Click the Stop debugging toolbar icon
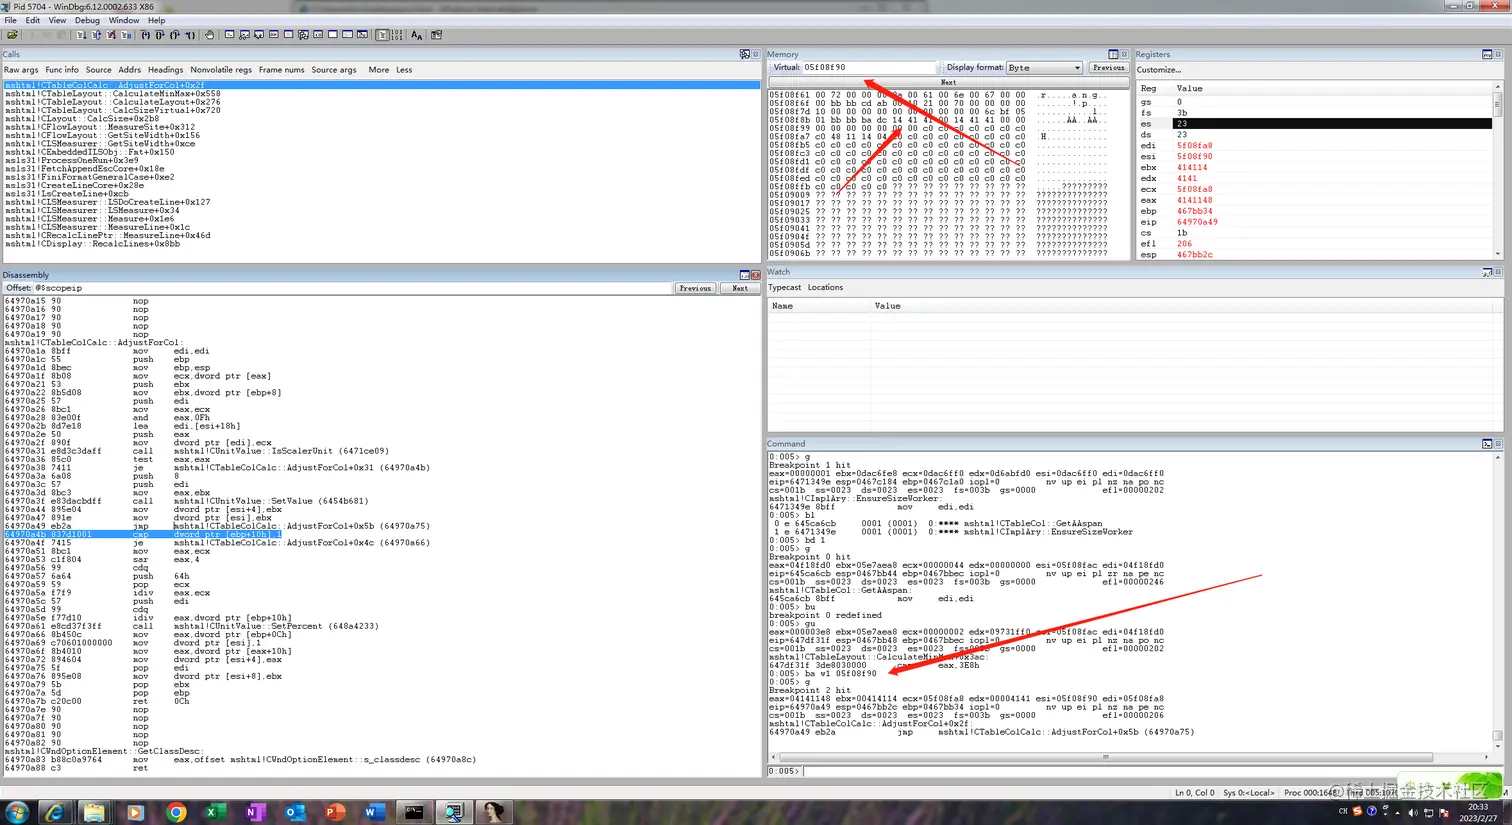The width and height of the screenshot is (1512, 825). point(111,35)
